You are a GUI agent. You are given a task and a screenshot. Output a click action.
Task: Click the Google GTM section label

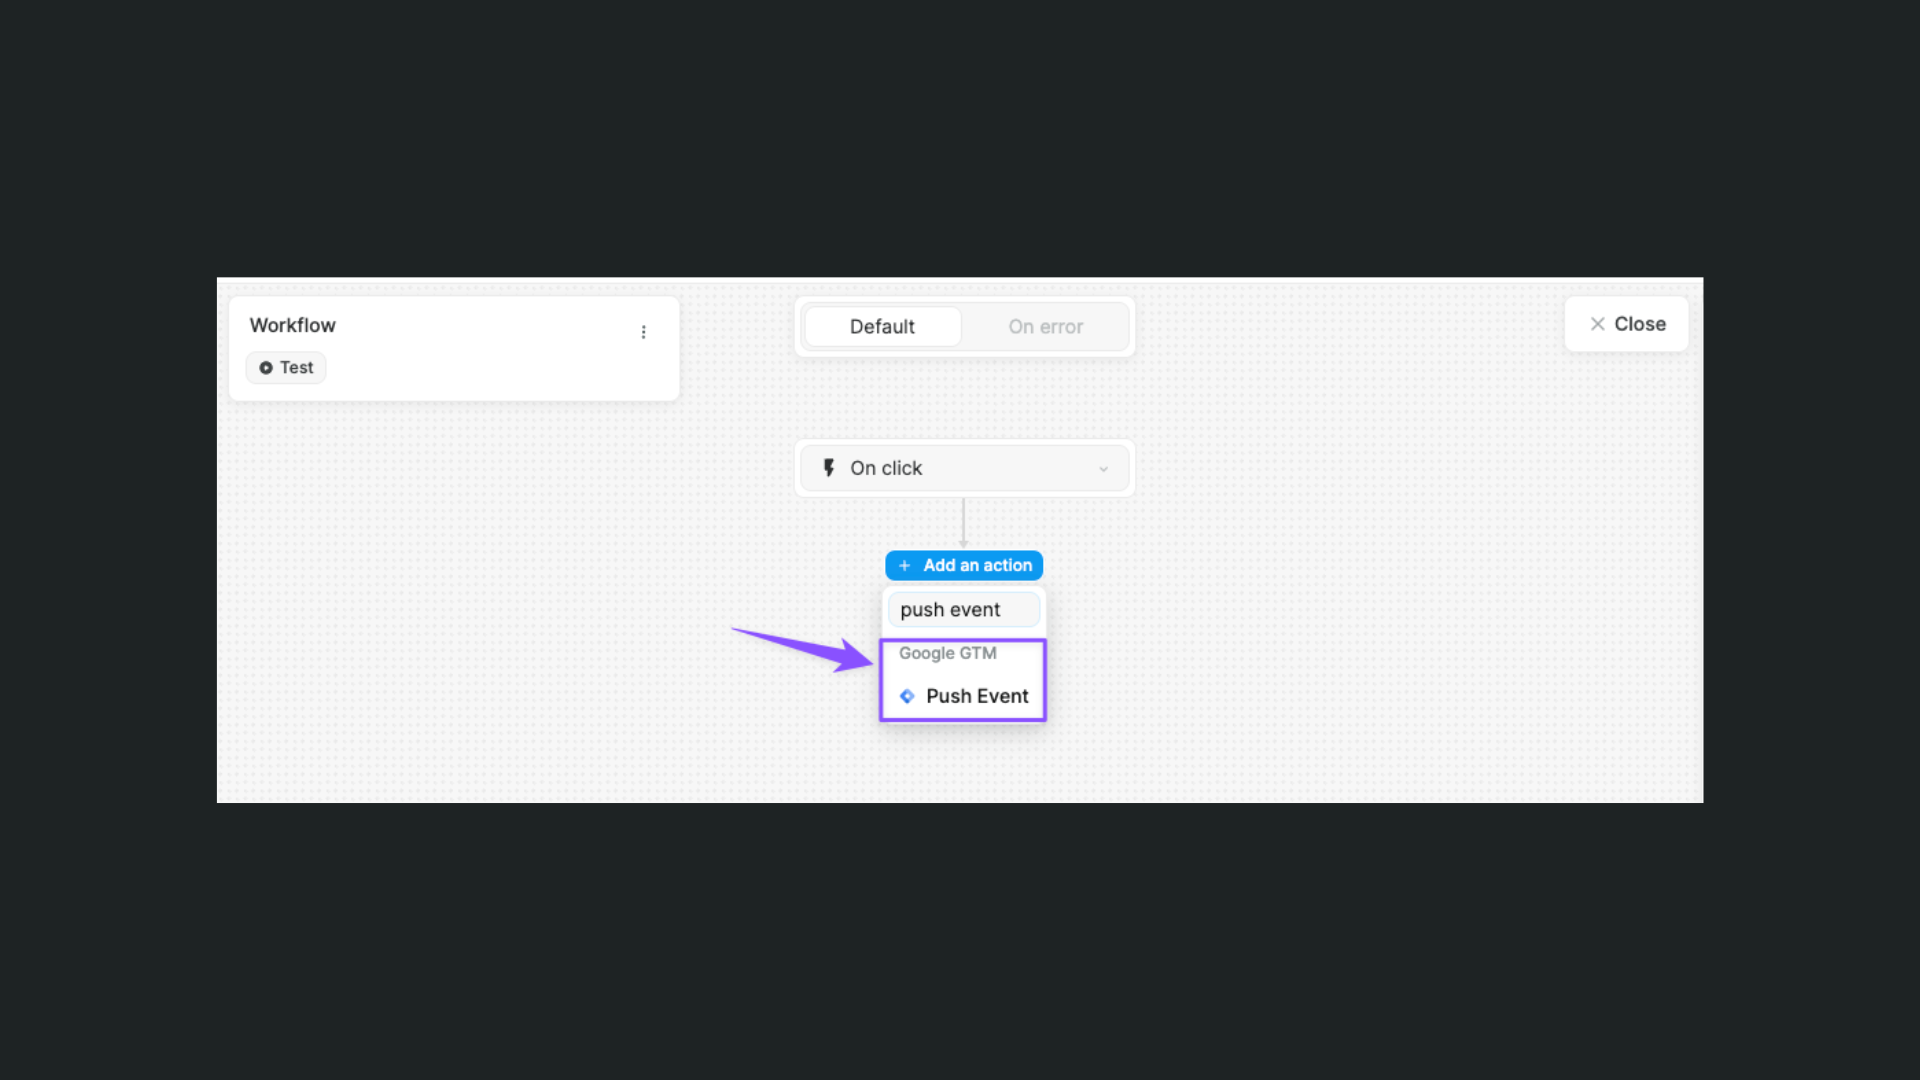pyautogui.click(x=947, y=653)
